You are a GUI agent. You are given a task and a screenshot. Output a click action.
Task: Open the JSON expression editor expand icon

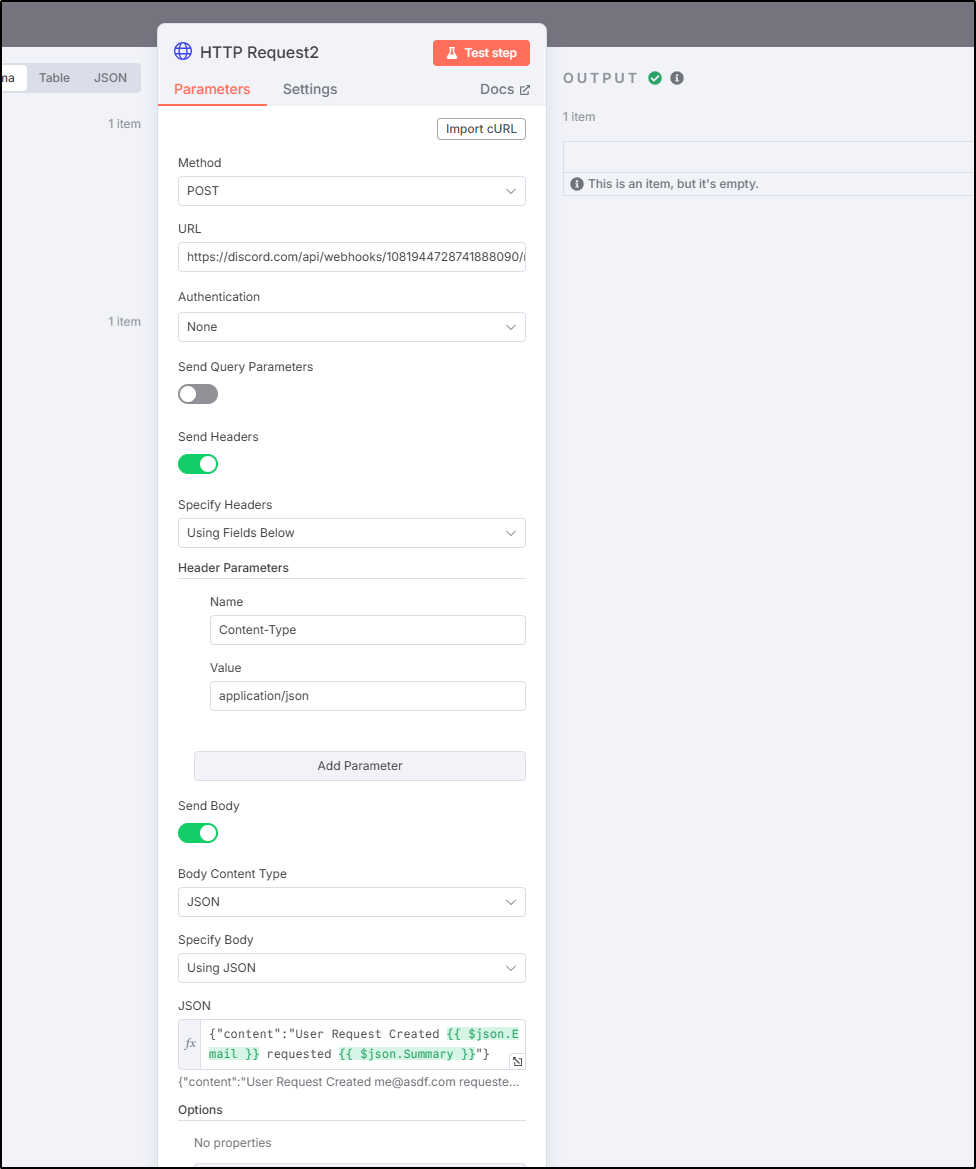[517, 1061]
